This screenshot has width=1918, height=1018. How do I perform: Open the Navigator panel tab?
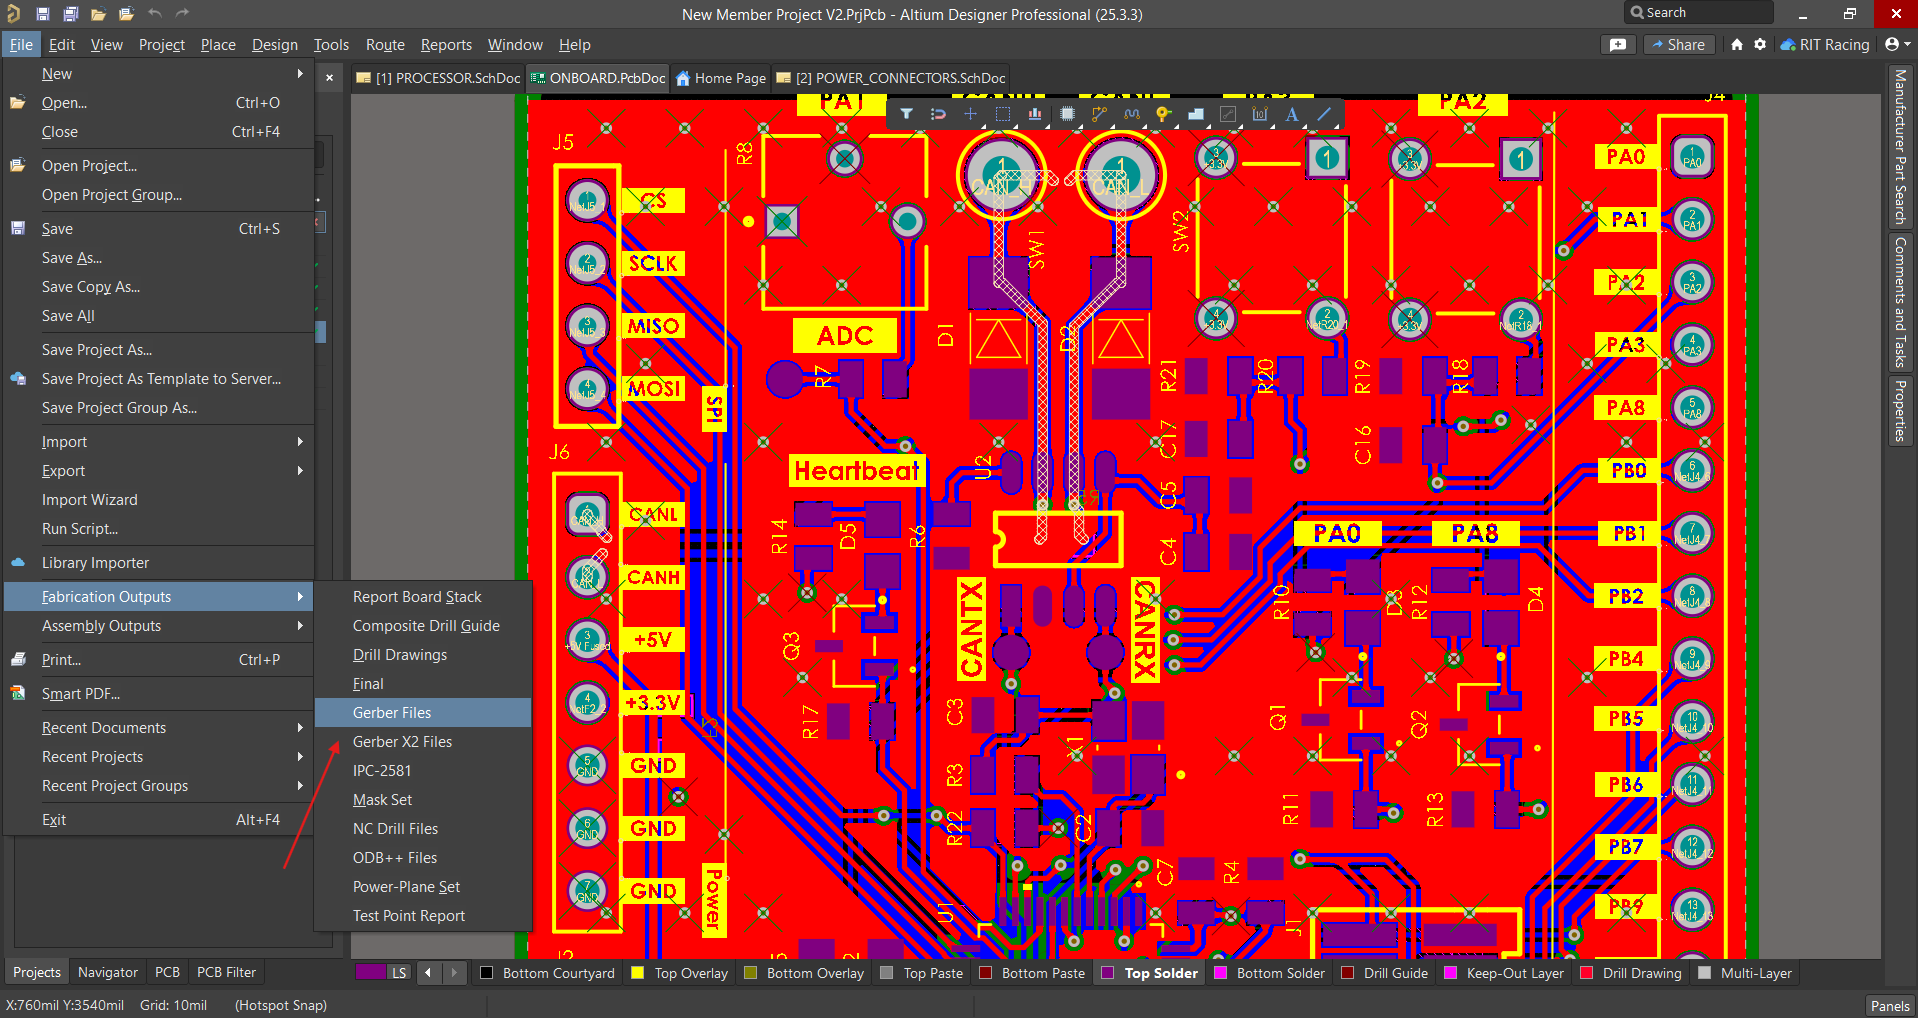(108, 972)
